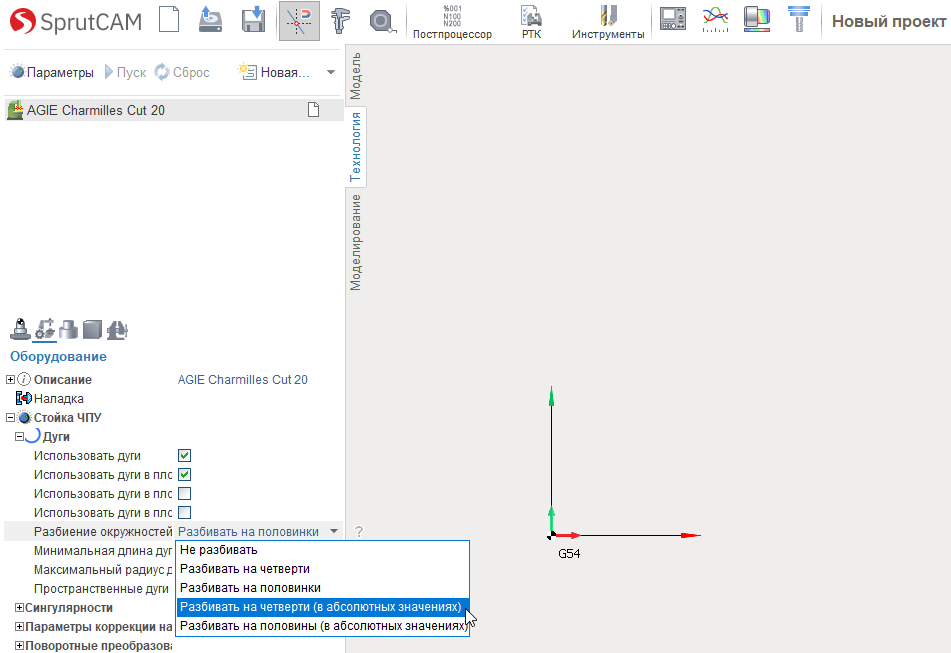Click the Описание info circle icon

[24, 380]
